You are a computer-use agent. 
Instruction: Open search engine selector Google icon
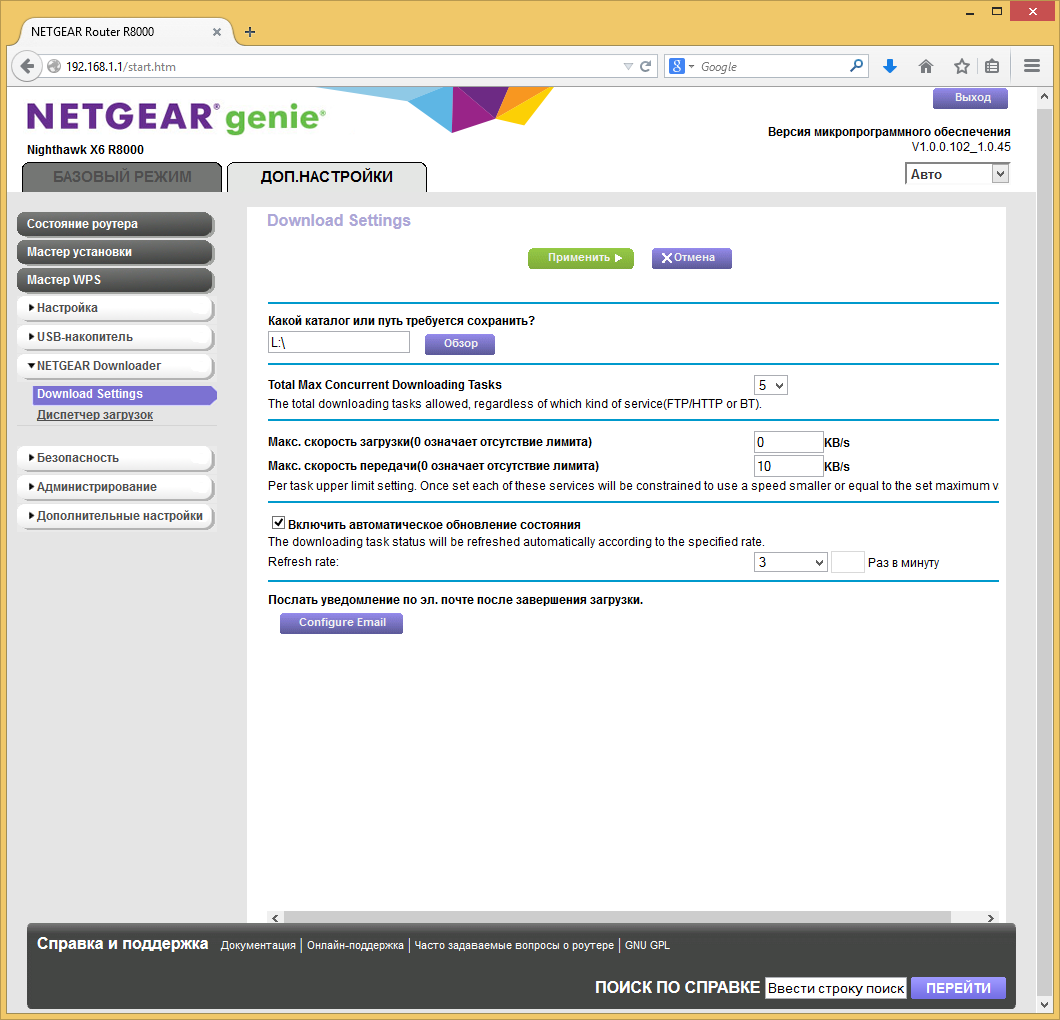point(681,66)
